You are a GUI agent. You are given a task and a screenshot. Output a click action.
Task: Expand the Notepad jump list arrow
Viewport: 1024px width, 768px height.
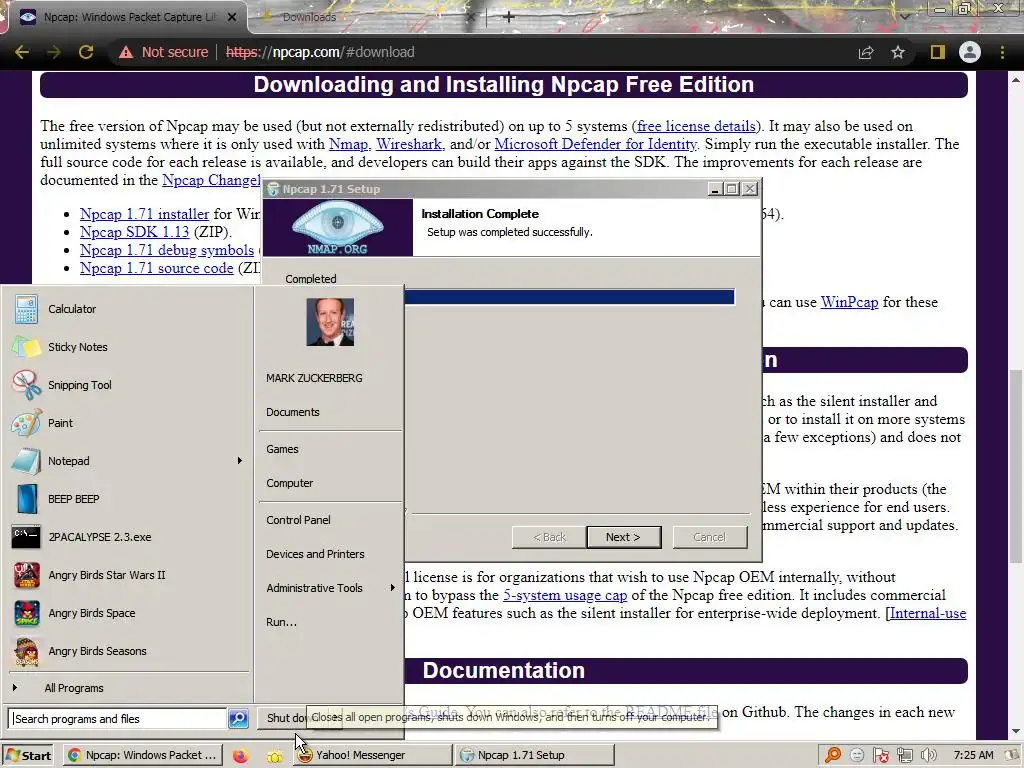point(240,461)
